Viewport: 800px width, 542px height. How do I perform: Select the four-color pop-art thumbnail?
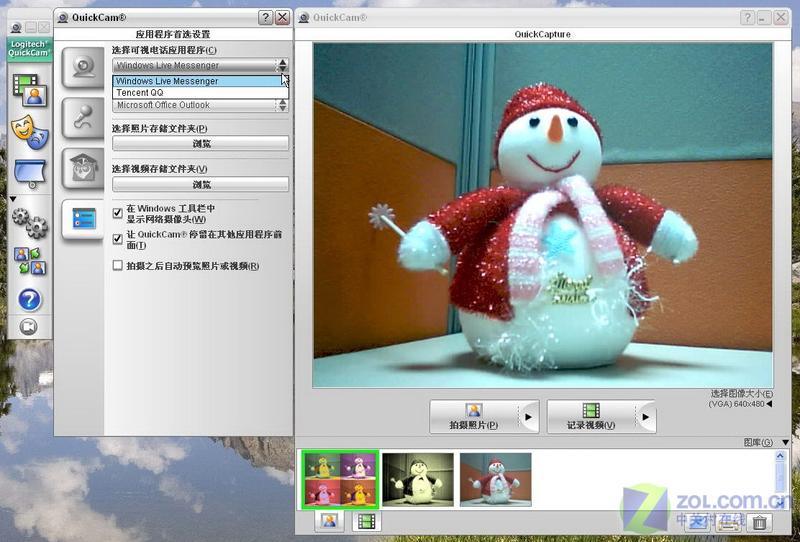(340, 480)
